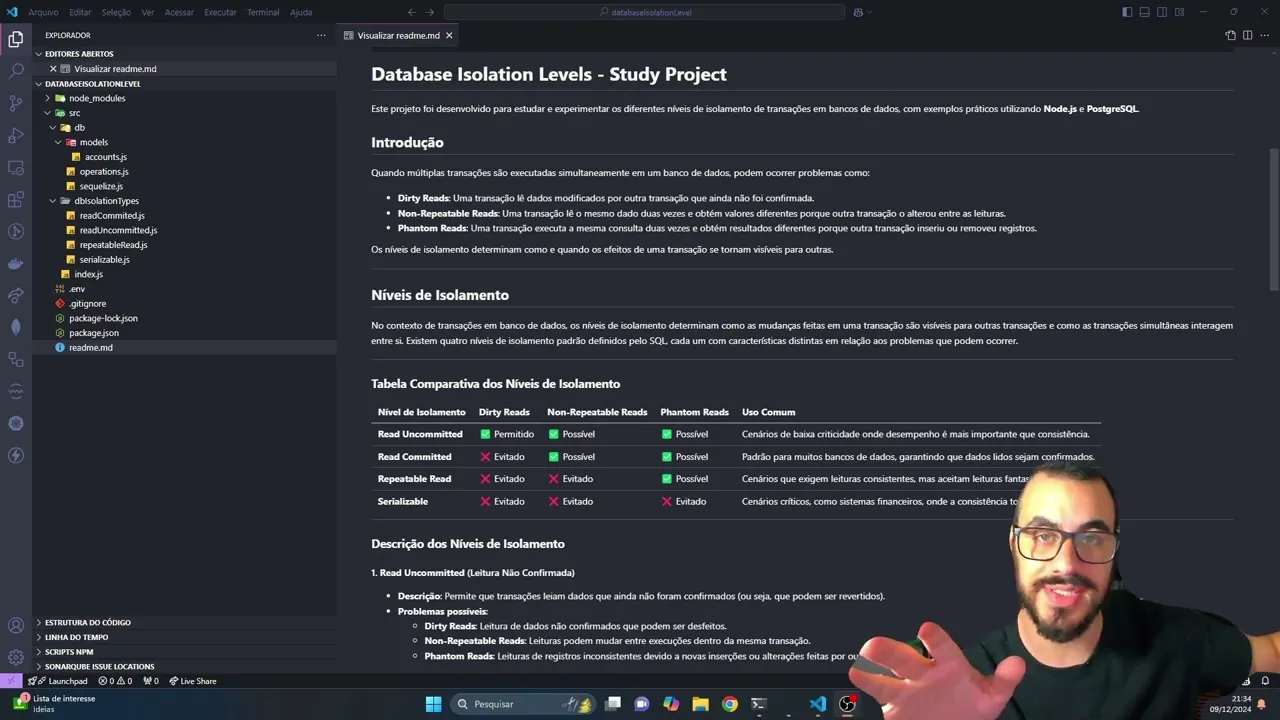The image size is (1280, 720).
Task: Open the Manage gear icon
Action: pyautogui.click(x=16, y=657)
